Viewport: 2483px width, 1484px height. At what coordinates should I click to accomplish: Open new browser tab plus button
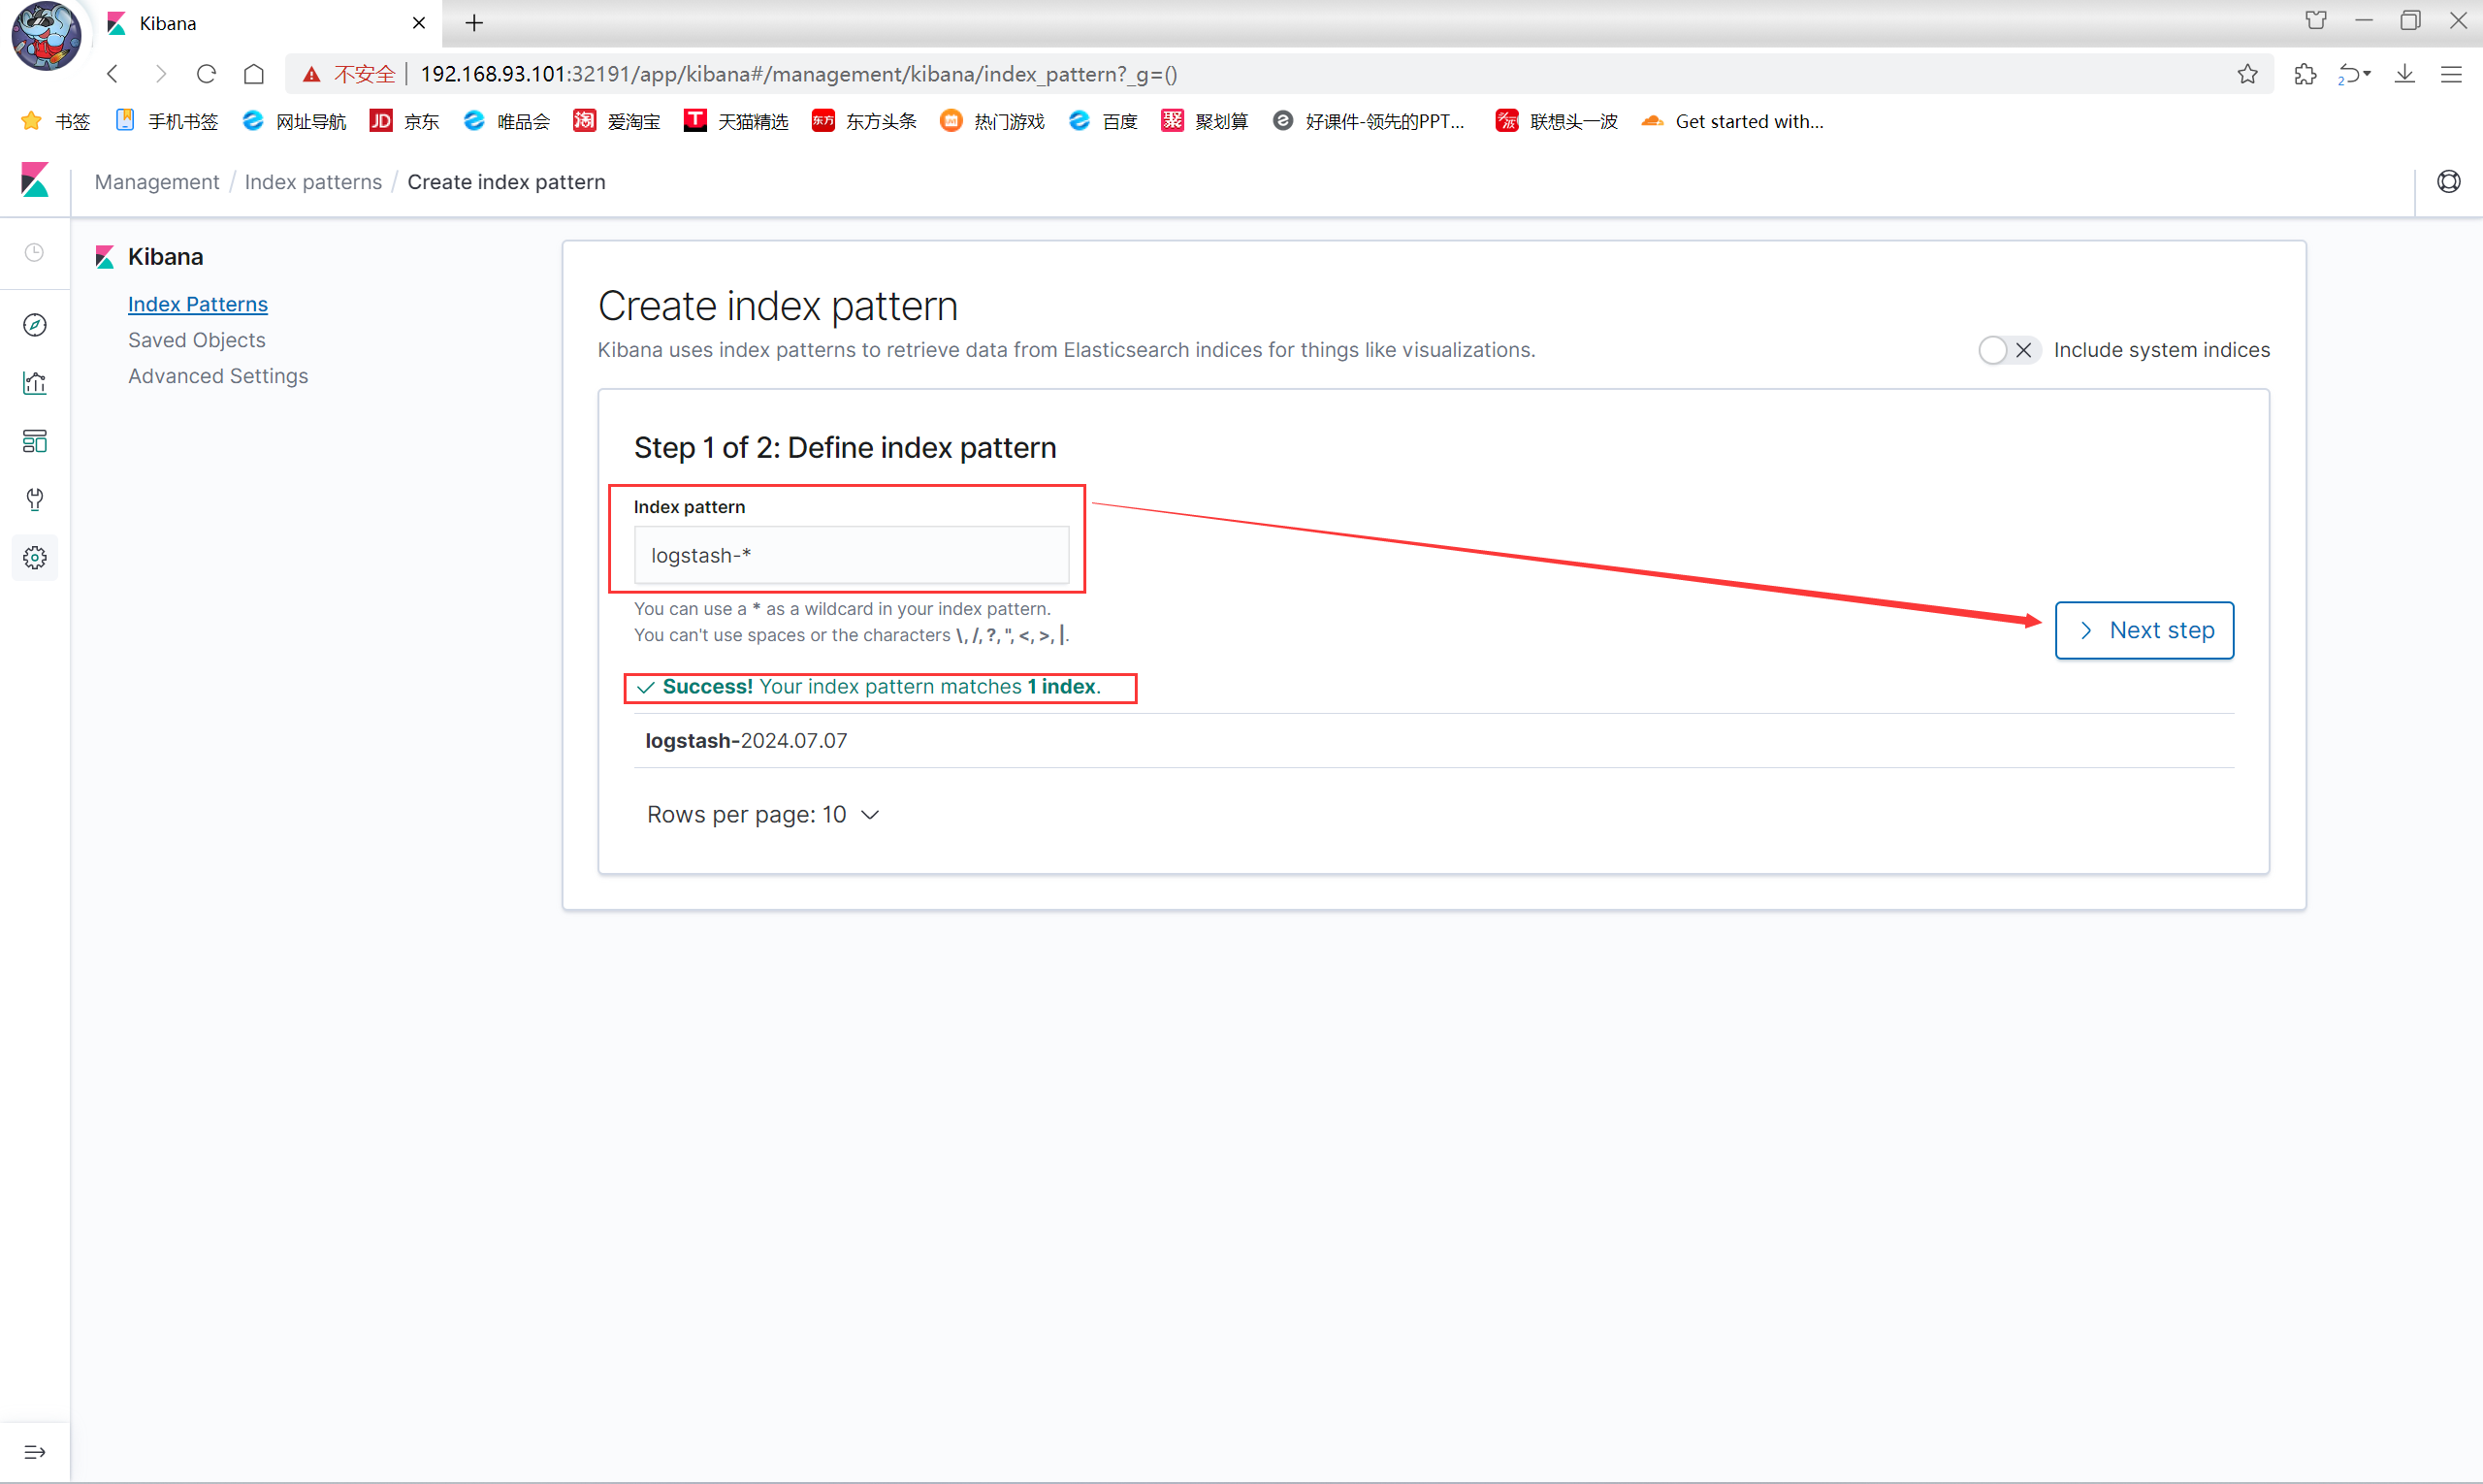coord(474,23)
